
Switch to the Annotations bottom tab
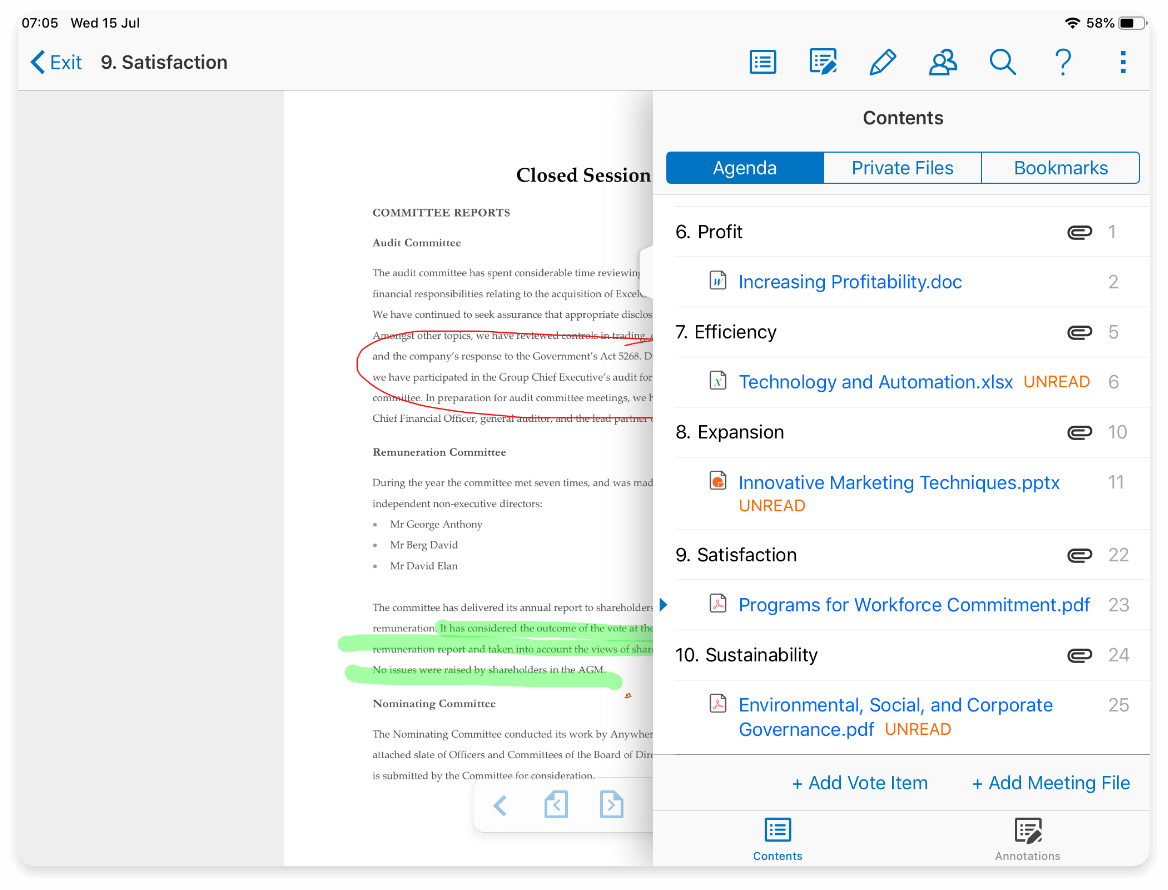click(x=1027, y=839)
